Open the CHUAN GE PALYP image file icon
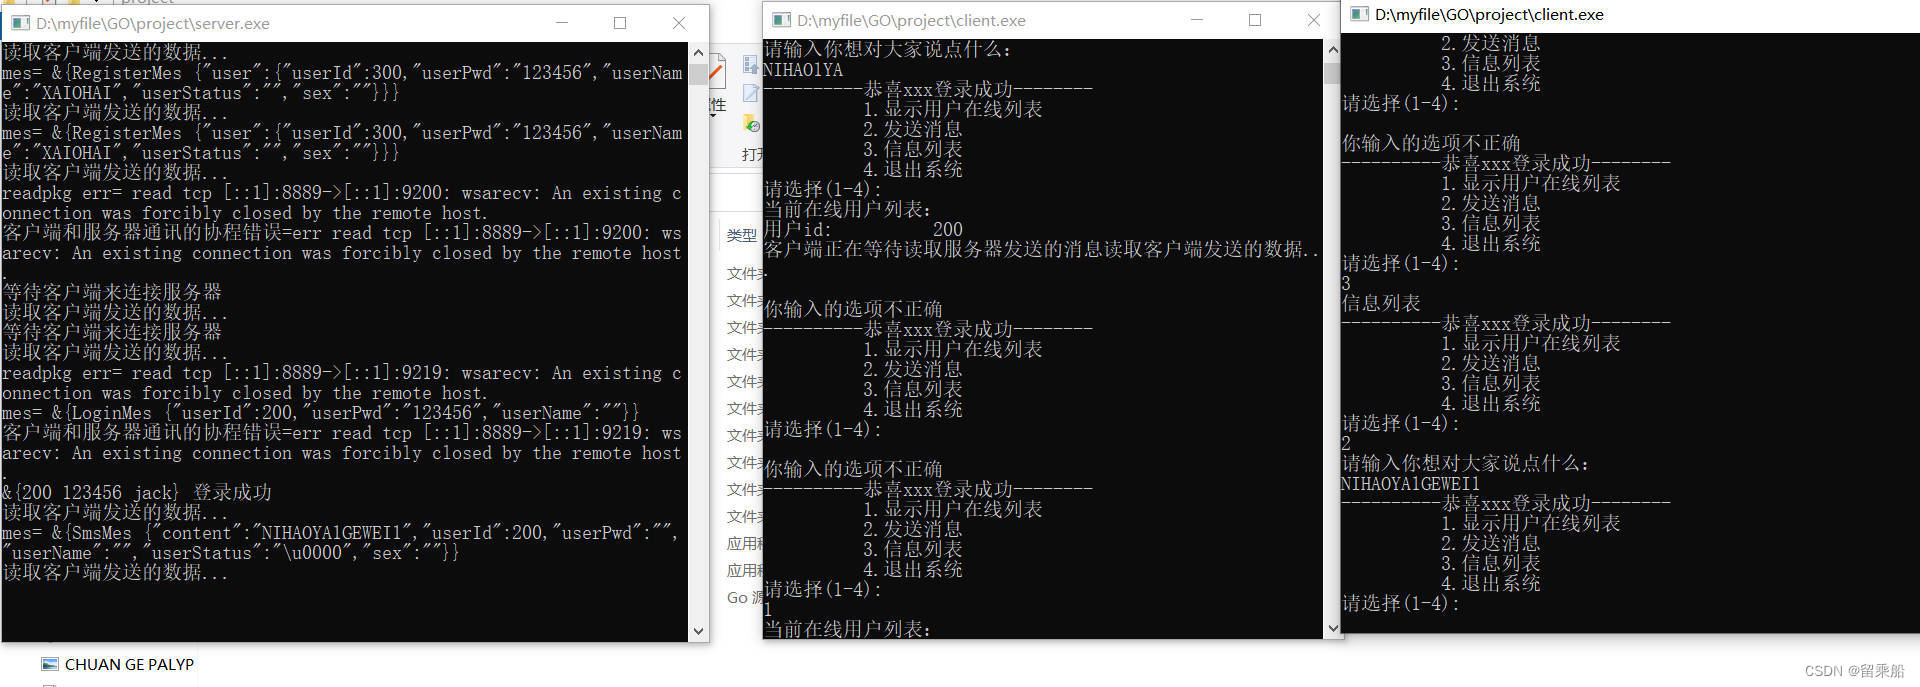The image size is (1920, 687). tap(50, 664)
